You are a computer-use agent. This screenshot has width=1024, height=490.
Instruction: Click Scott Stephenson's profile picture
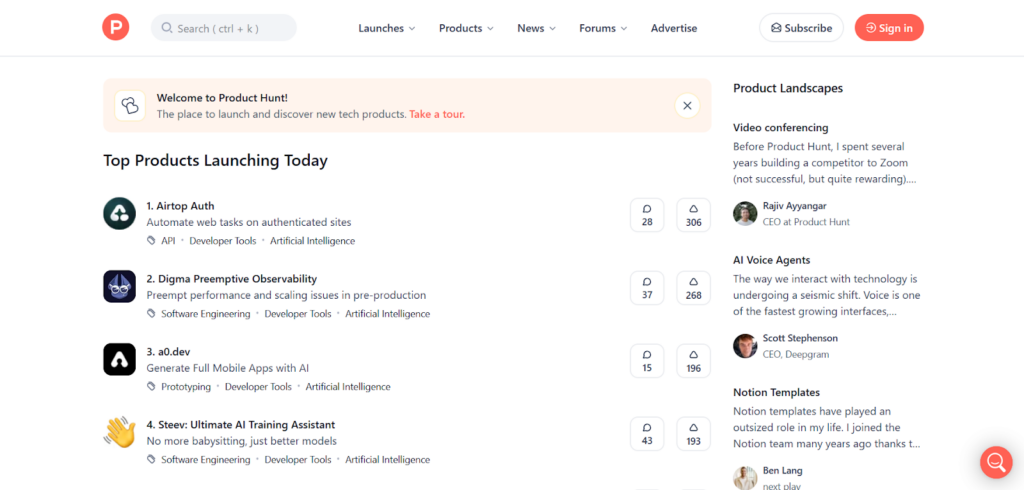pyautogui.click(x=745, y=346)
